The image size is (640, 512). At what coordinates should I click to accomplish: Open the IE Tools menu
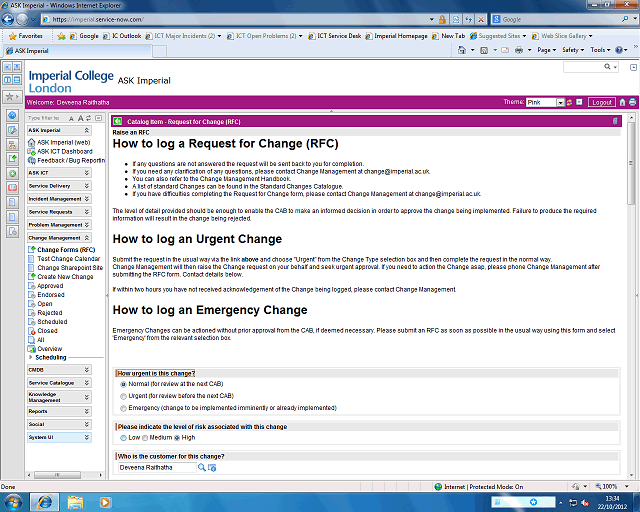[599, 49]
